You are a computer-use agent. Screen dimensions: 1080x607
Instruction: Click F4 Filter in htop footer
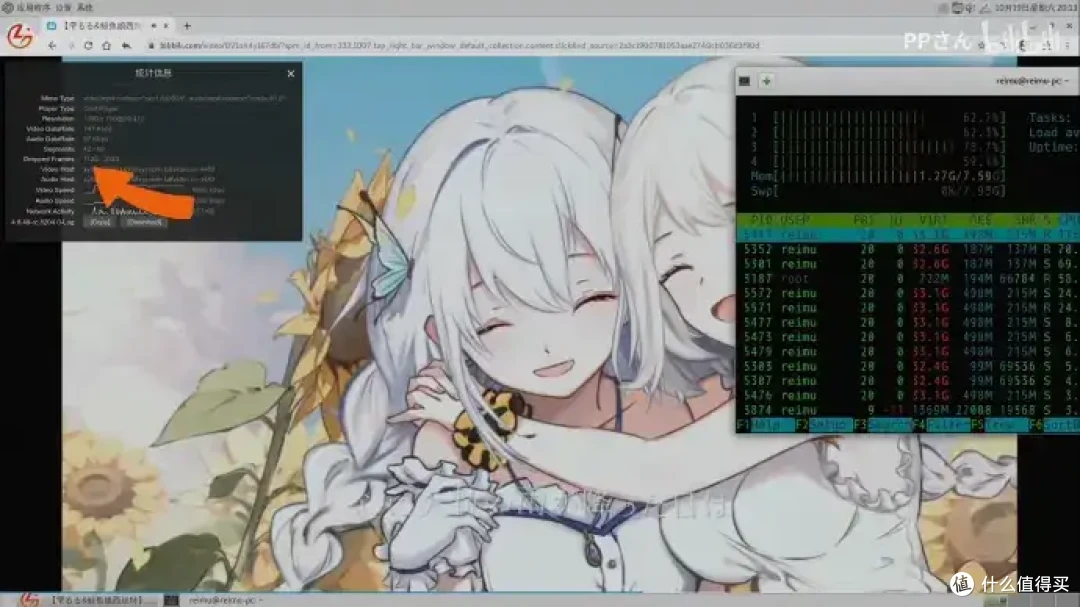tap(941, 425)
